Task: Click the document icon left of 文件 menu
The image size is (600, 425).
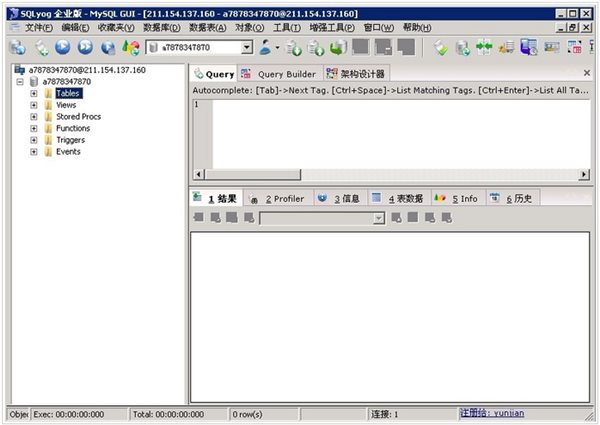Action: (15, 27)
